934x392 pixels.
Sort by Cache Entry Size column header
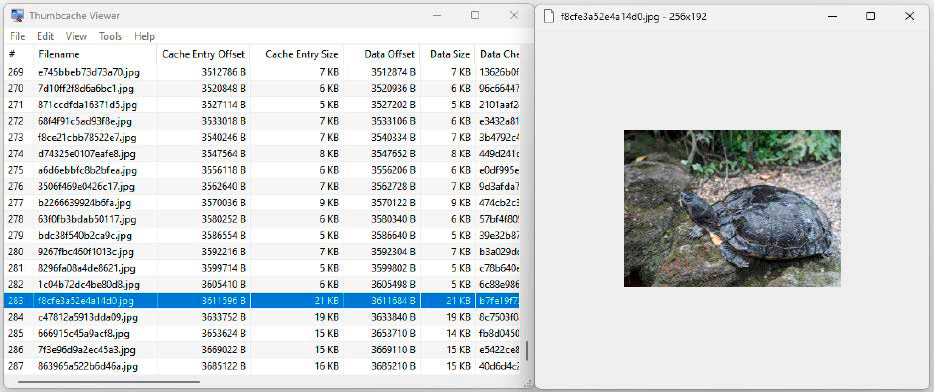297,54
